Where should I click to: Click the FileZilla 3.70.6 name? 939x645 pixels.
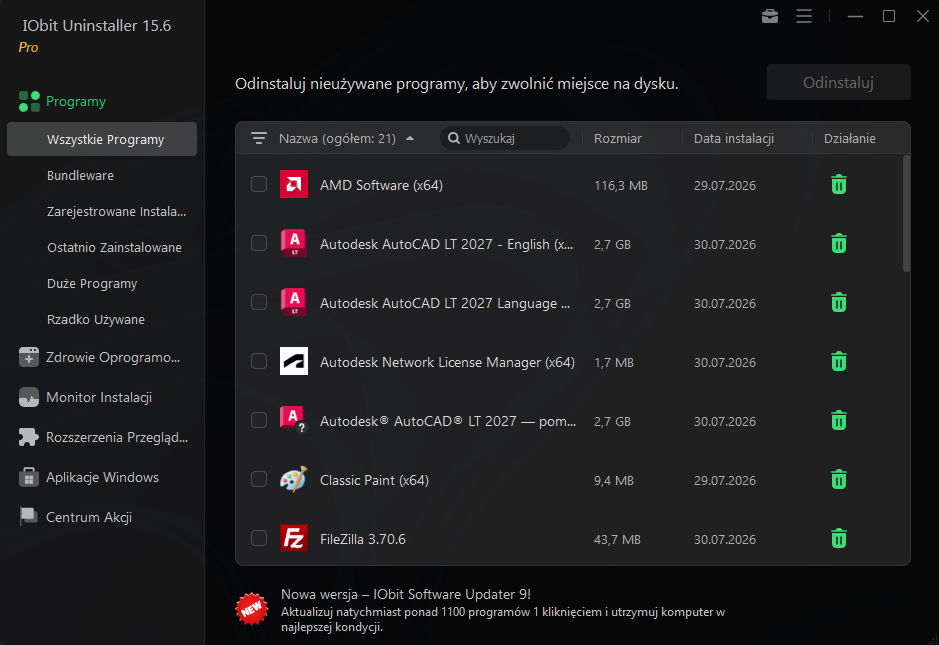pyautogui.click(x=362, y=539)
